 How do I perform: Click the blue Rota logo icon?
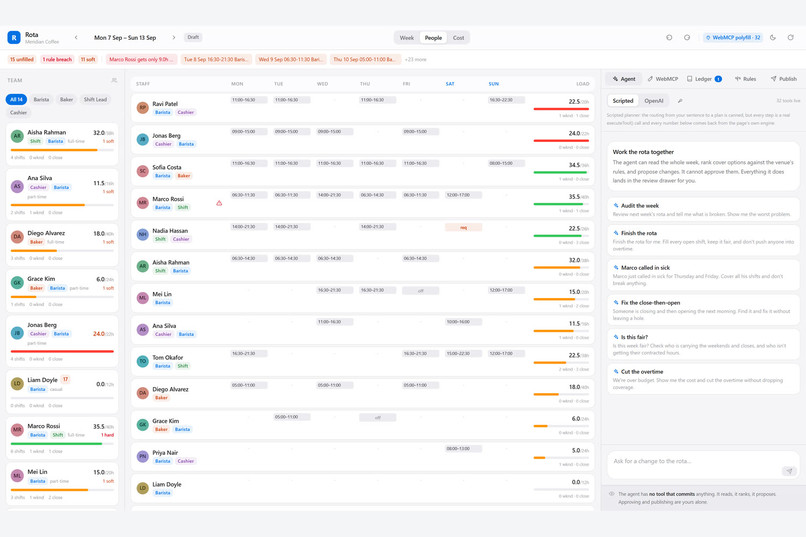click(x=14, y=38)
